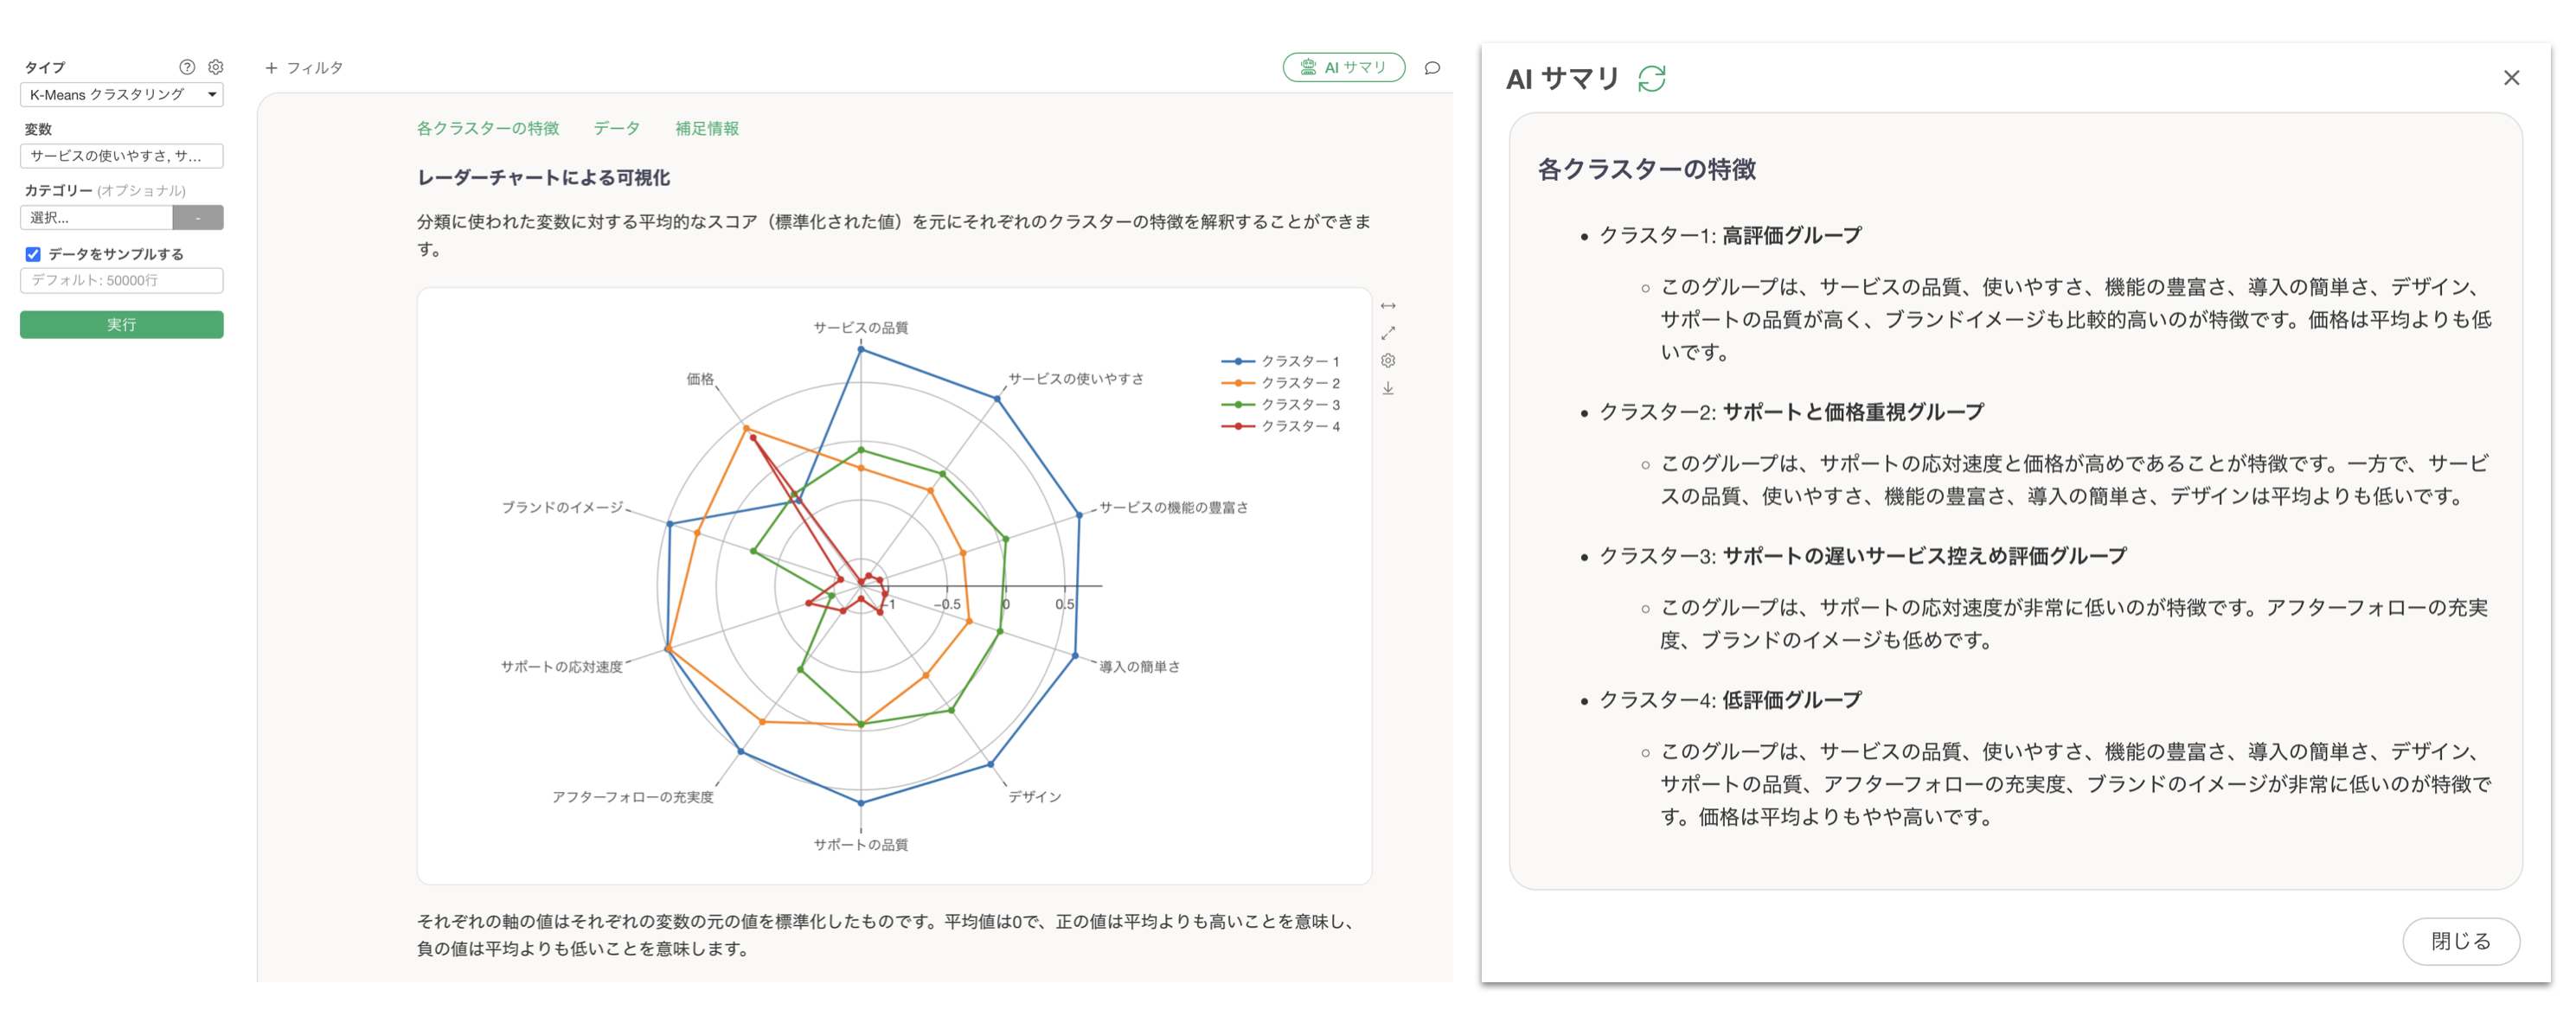Download the radar chart
This screenshot has height=1022, width=2576.
1388,389
